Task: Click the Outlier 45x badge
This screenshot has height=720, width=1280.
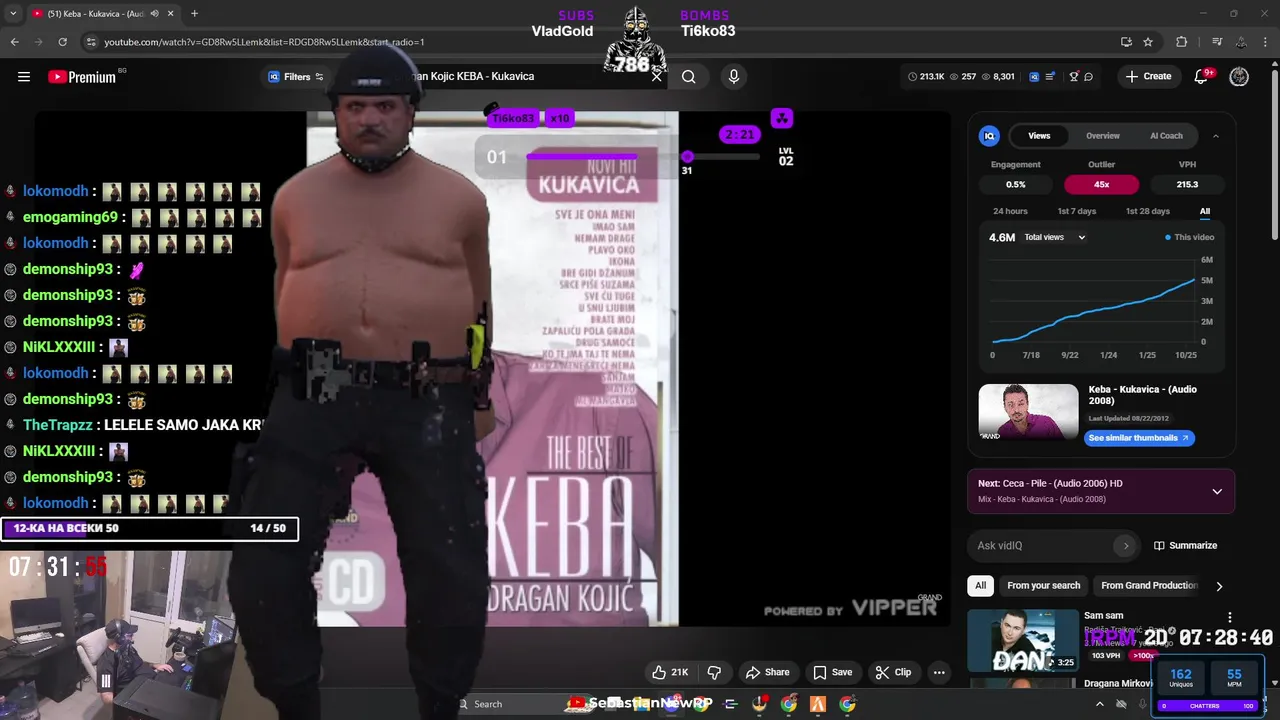Action: [x=1101, y=184]
